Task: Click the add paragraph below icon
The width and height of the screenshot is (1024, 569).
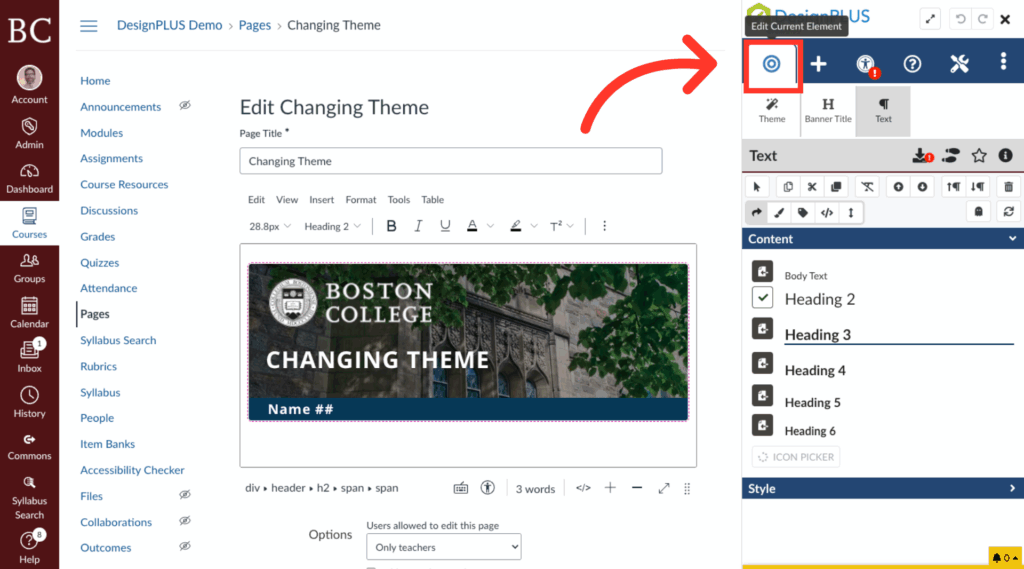Action: click(978, 187)
